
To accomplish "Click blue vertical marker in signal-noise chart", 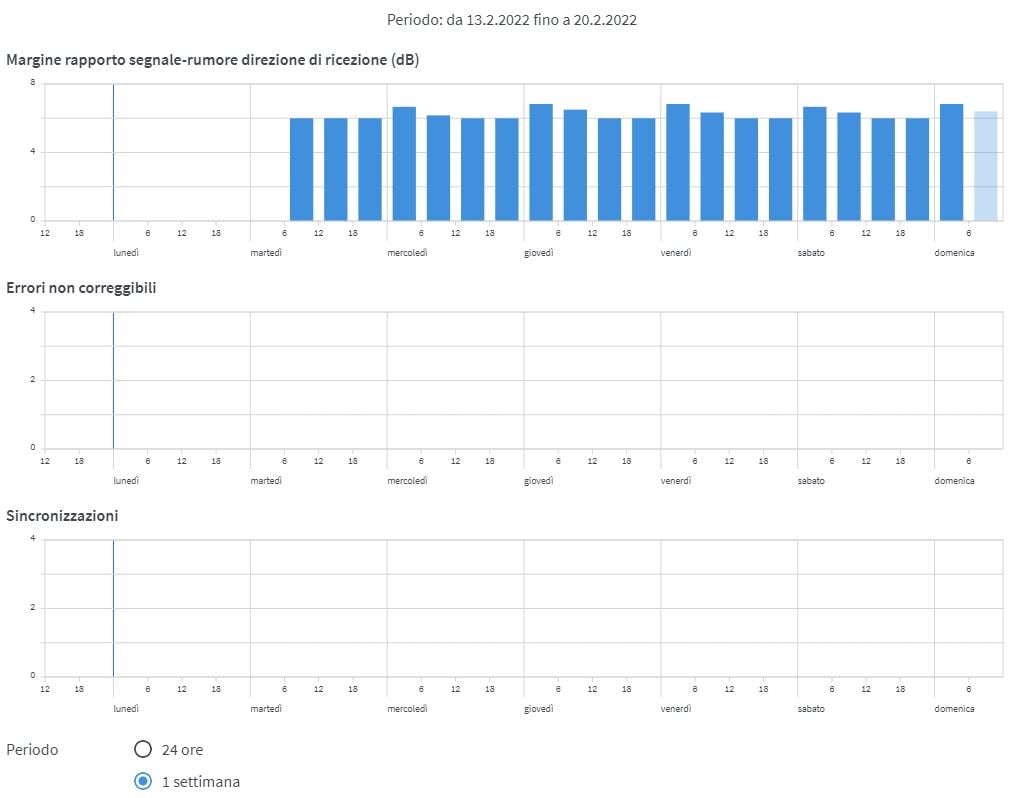I will pyautogui.click(x=113, y=152).
